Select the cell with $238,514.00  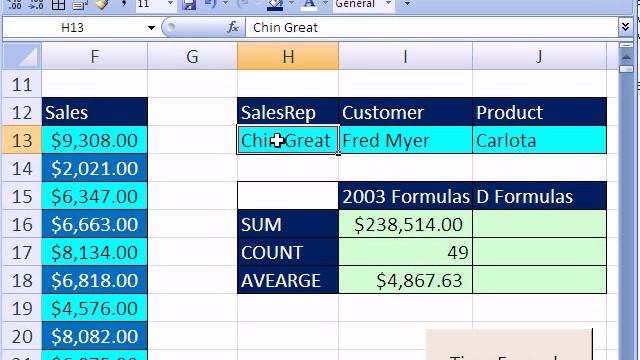pyautogui.click(x=405, y=224)
